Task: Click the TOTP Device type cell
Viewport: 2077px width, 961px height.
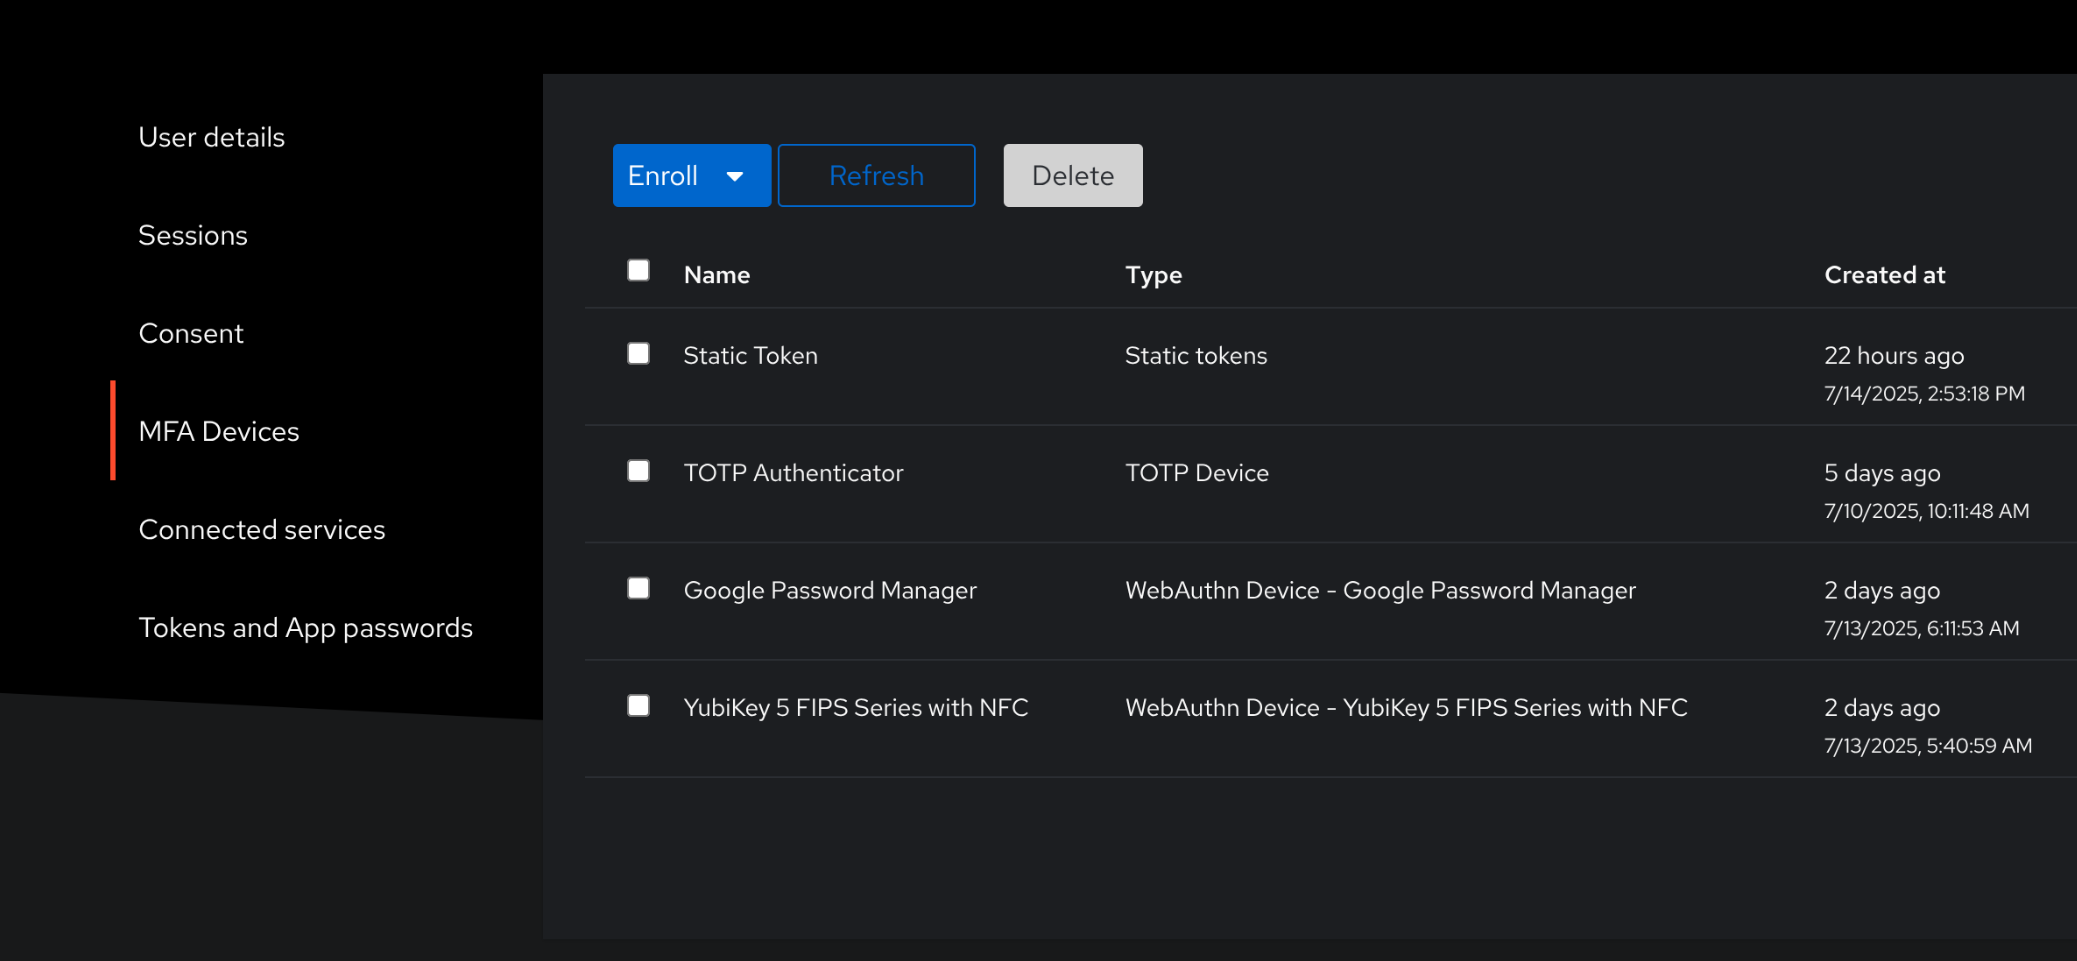Action: [x=1196, y=473]
